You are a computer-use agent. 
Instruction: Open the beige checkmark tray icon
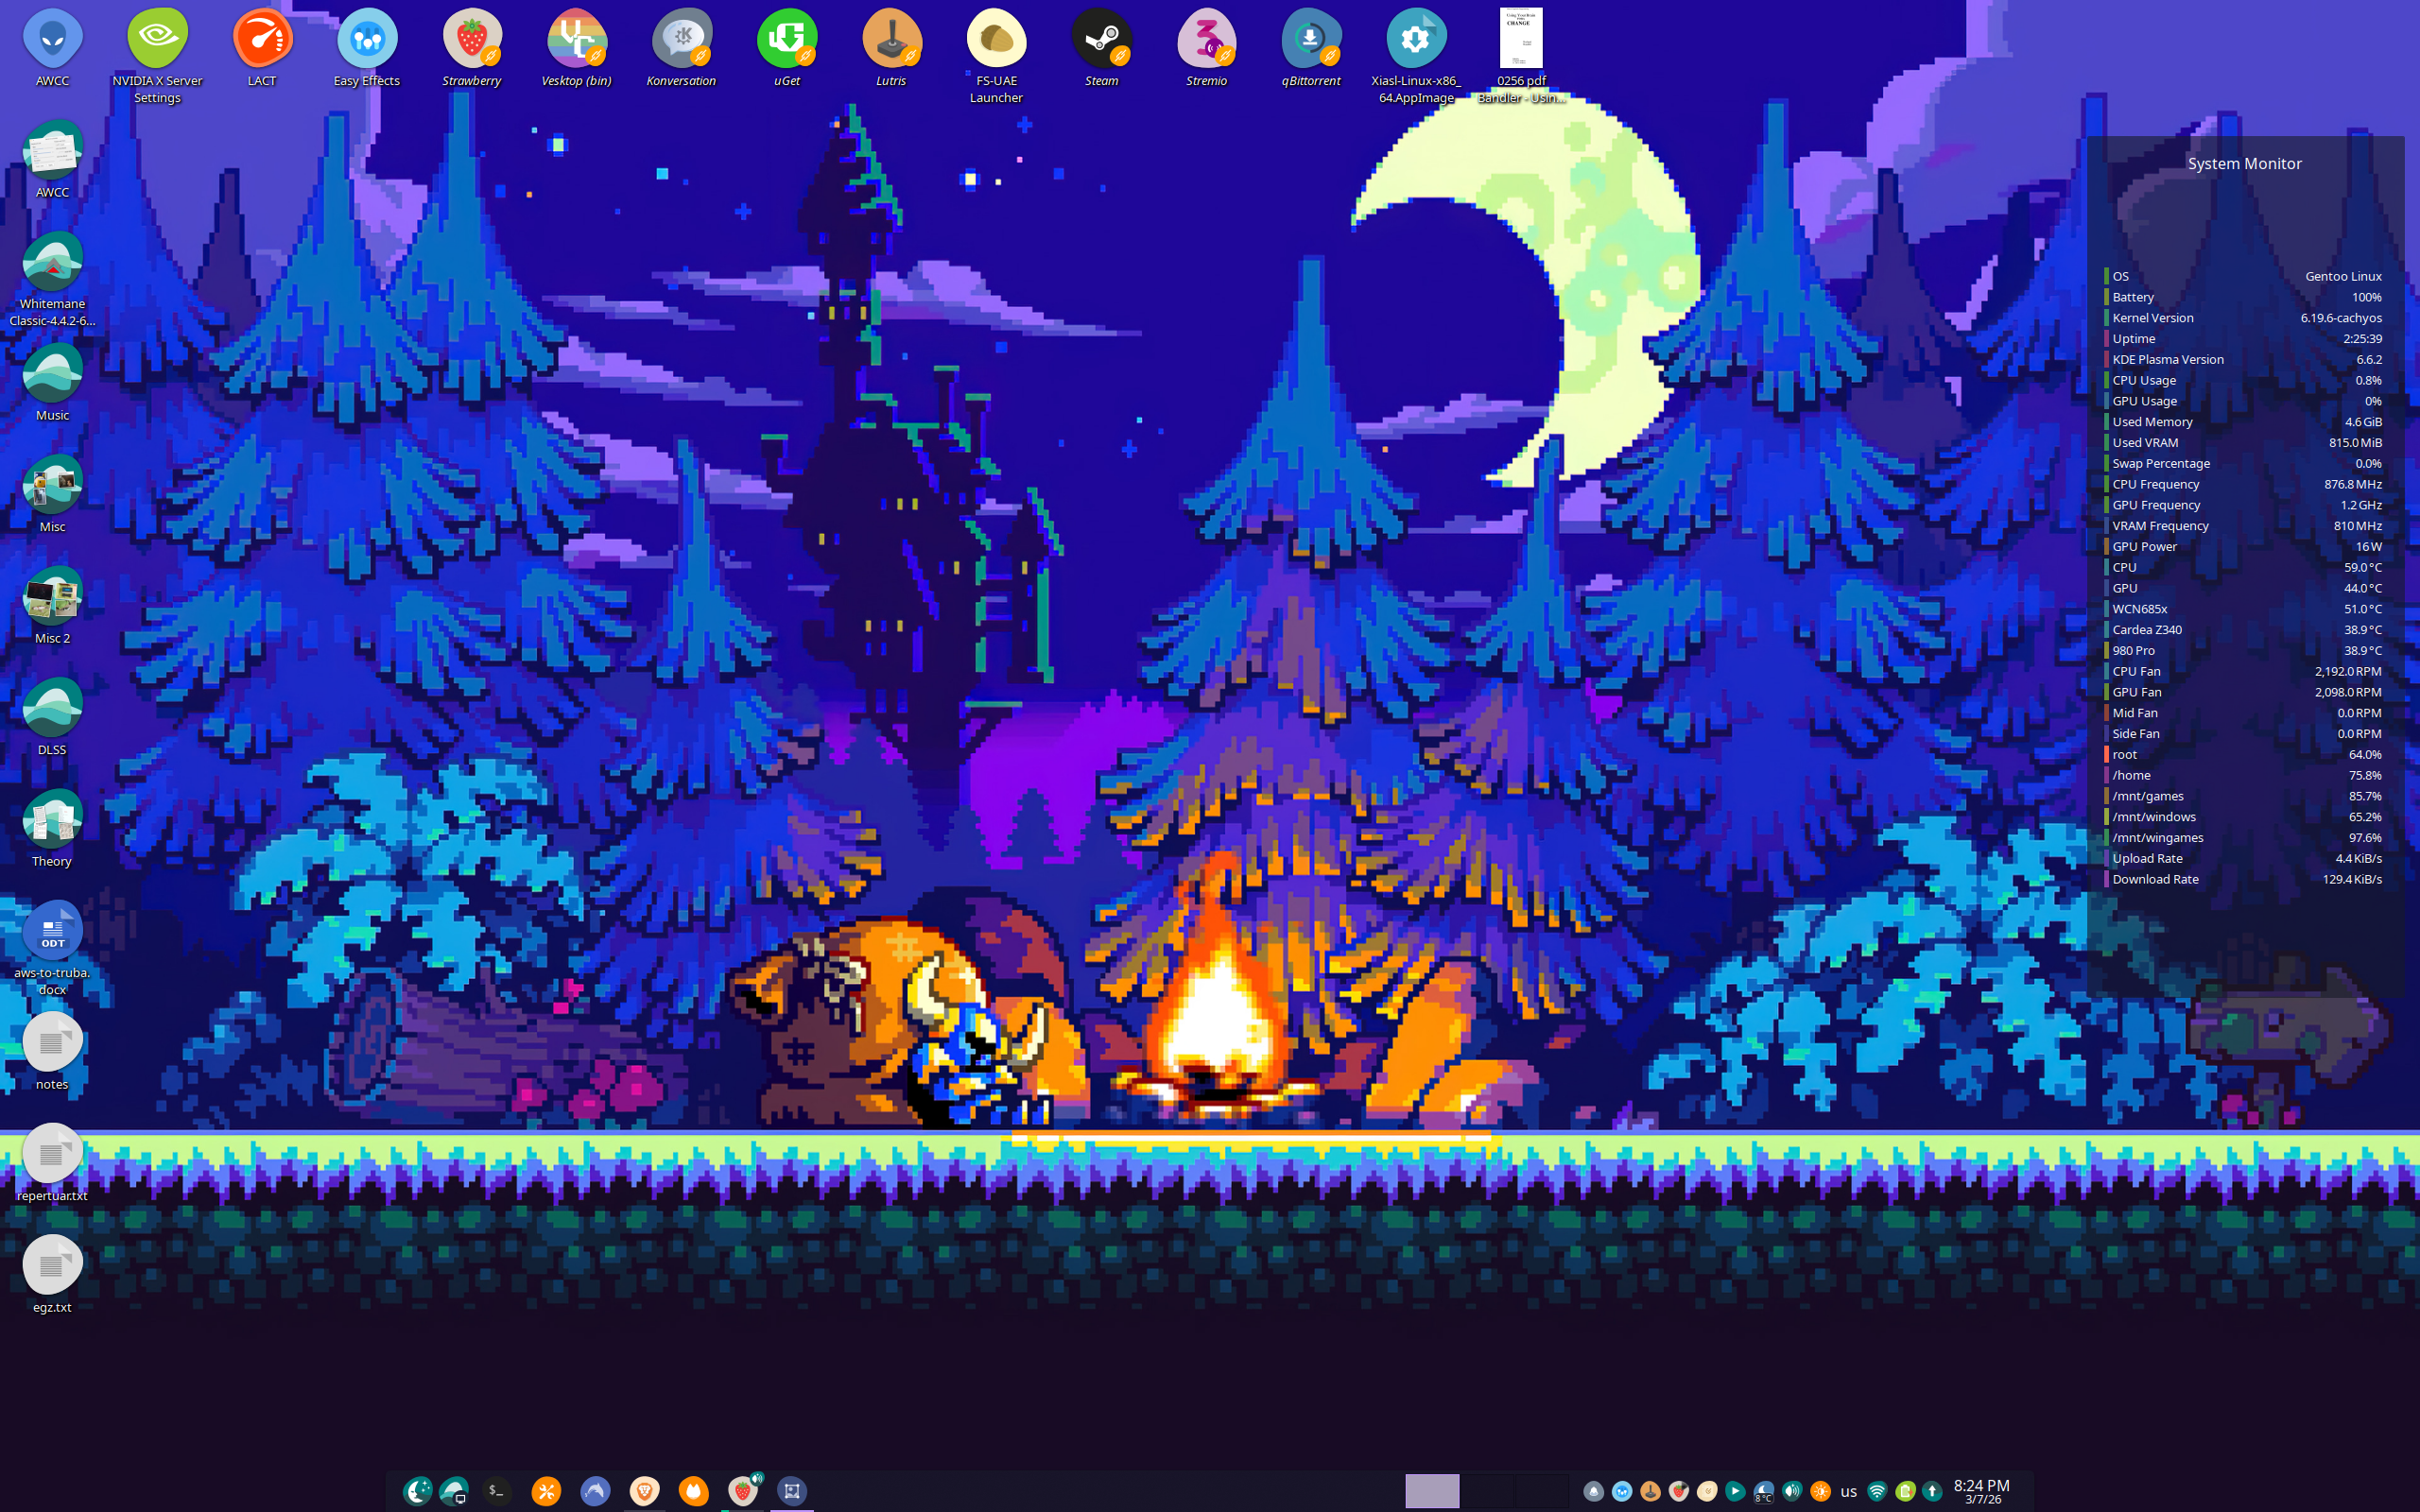(1707, 1492)
